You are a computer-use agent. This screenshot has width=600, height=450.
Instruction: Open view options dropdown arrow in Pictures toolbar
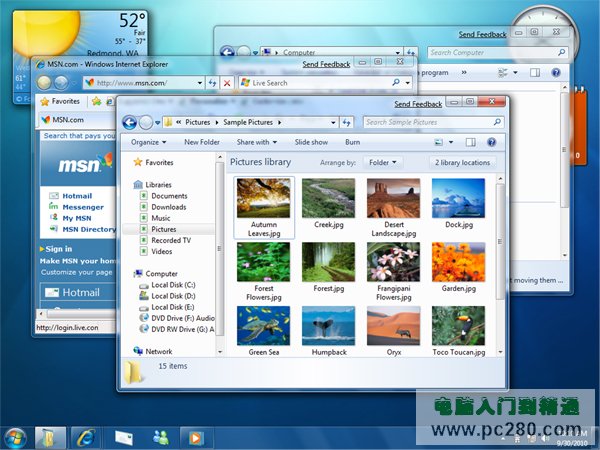(451, 142)
